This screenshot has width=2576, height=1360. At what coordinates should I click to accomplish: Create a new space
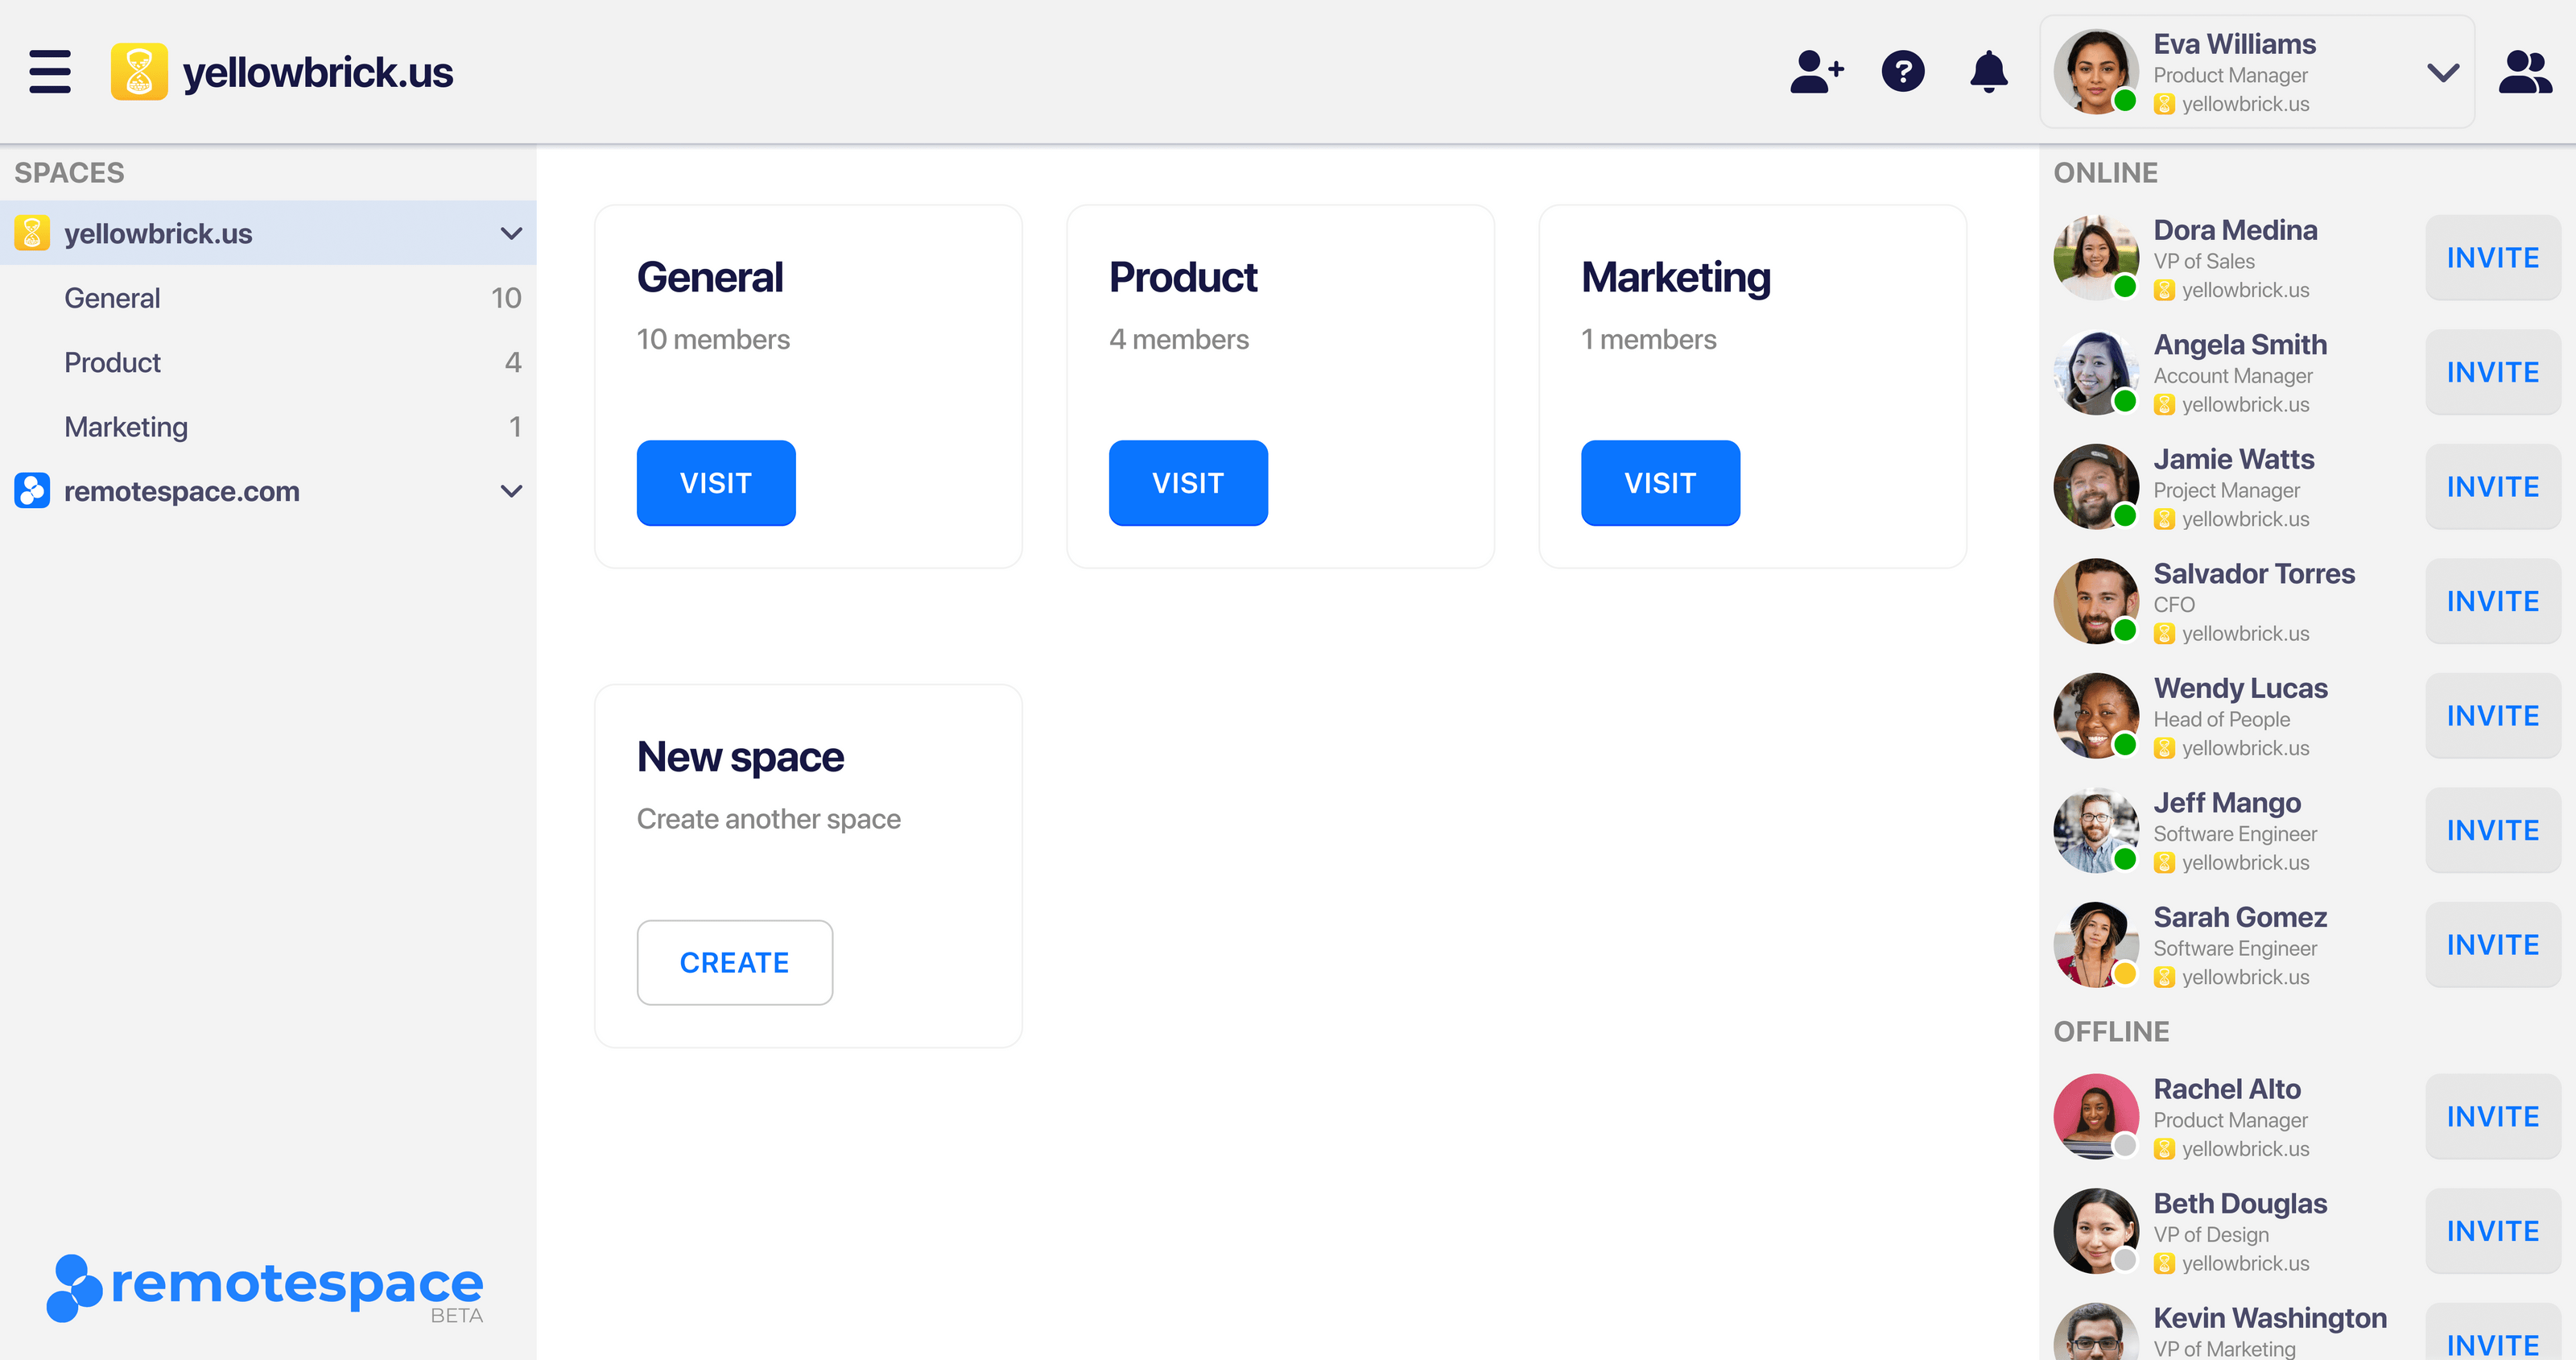click(734, 962)
